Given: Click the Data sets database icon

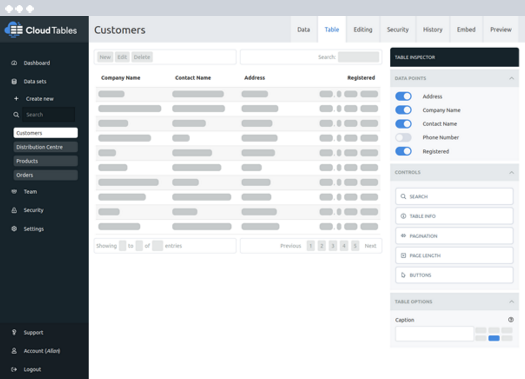Looking at the screenshot, I should 14,81.
